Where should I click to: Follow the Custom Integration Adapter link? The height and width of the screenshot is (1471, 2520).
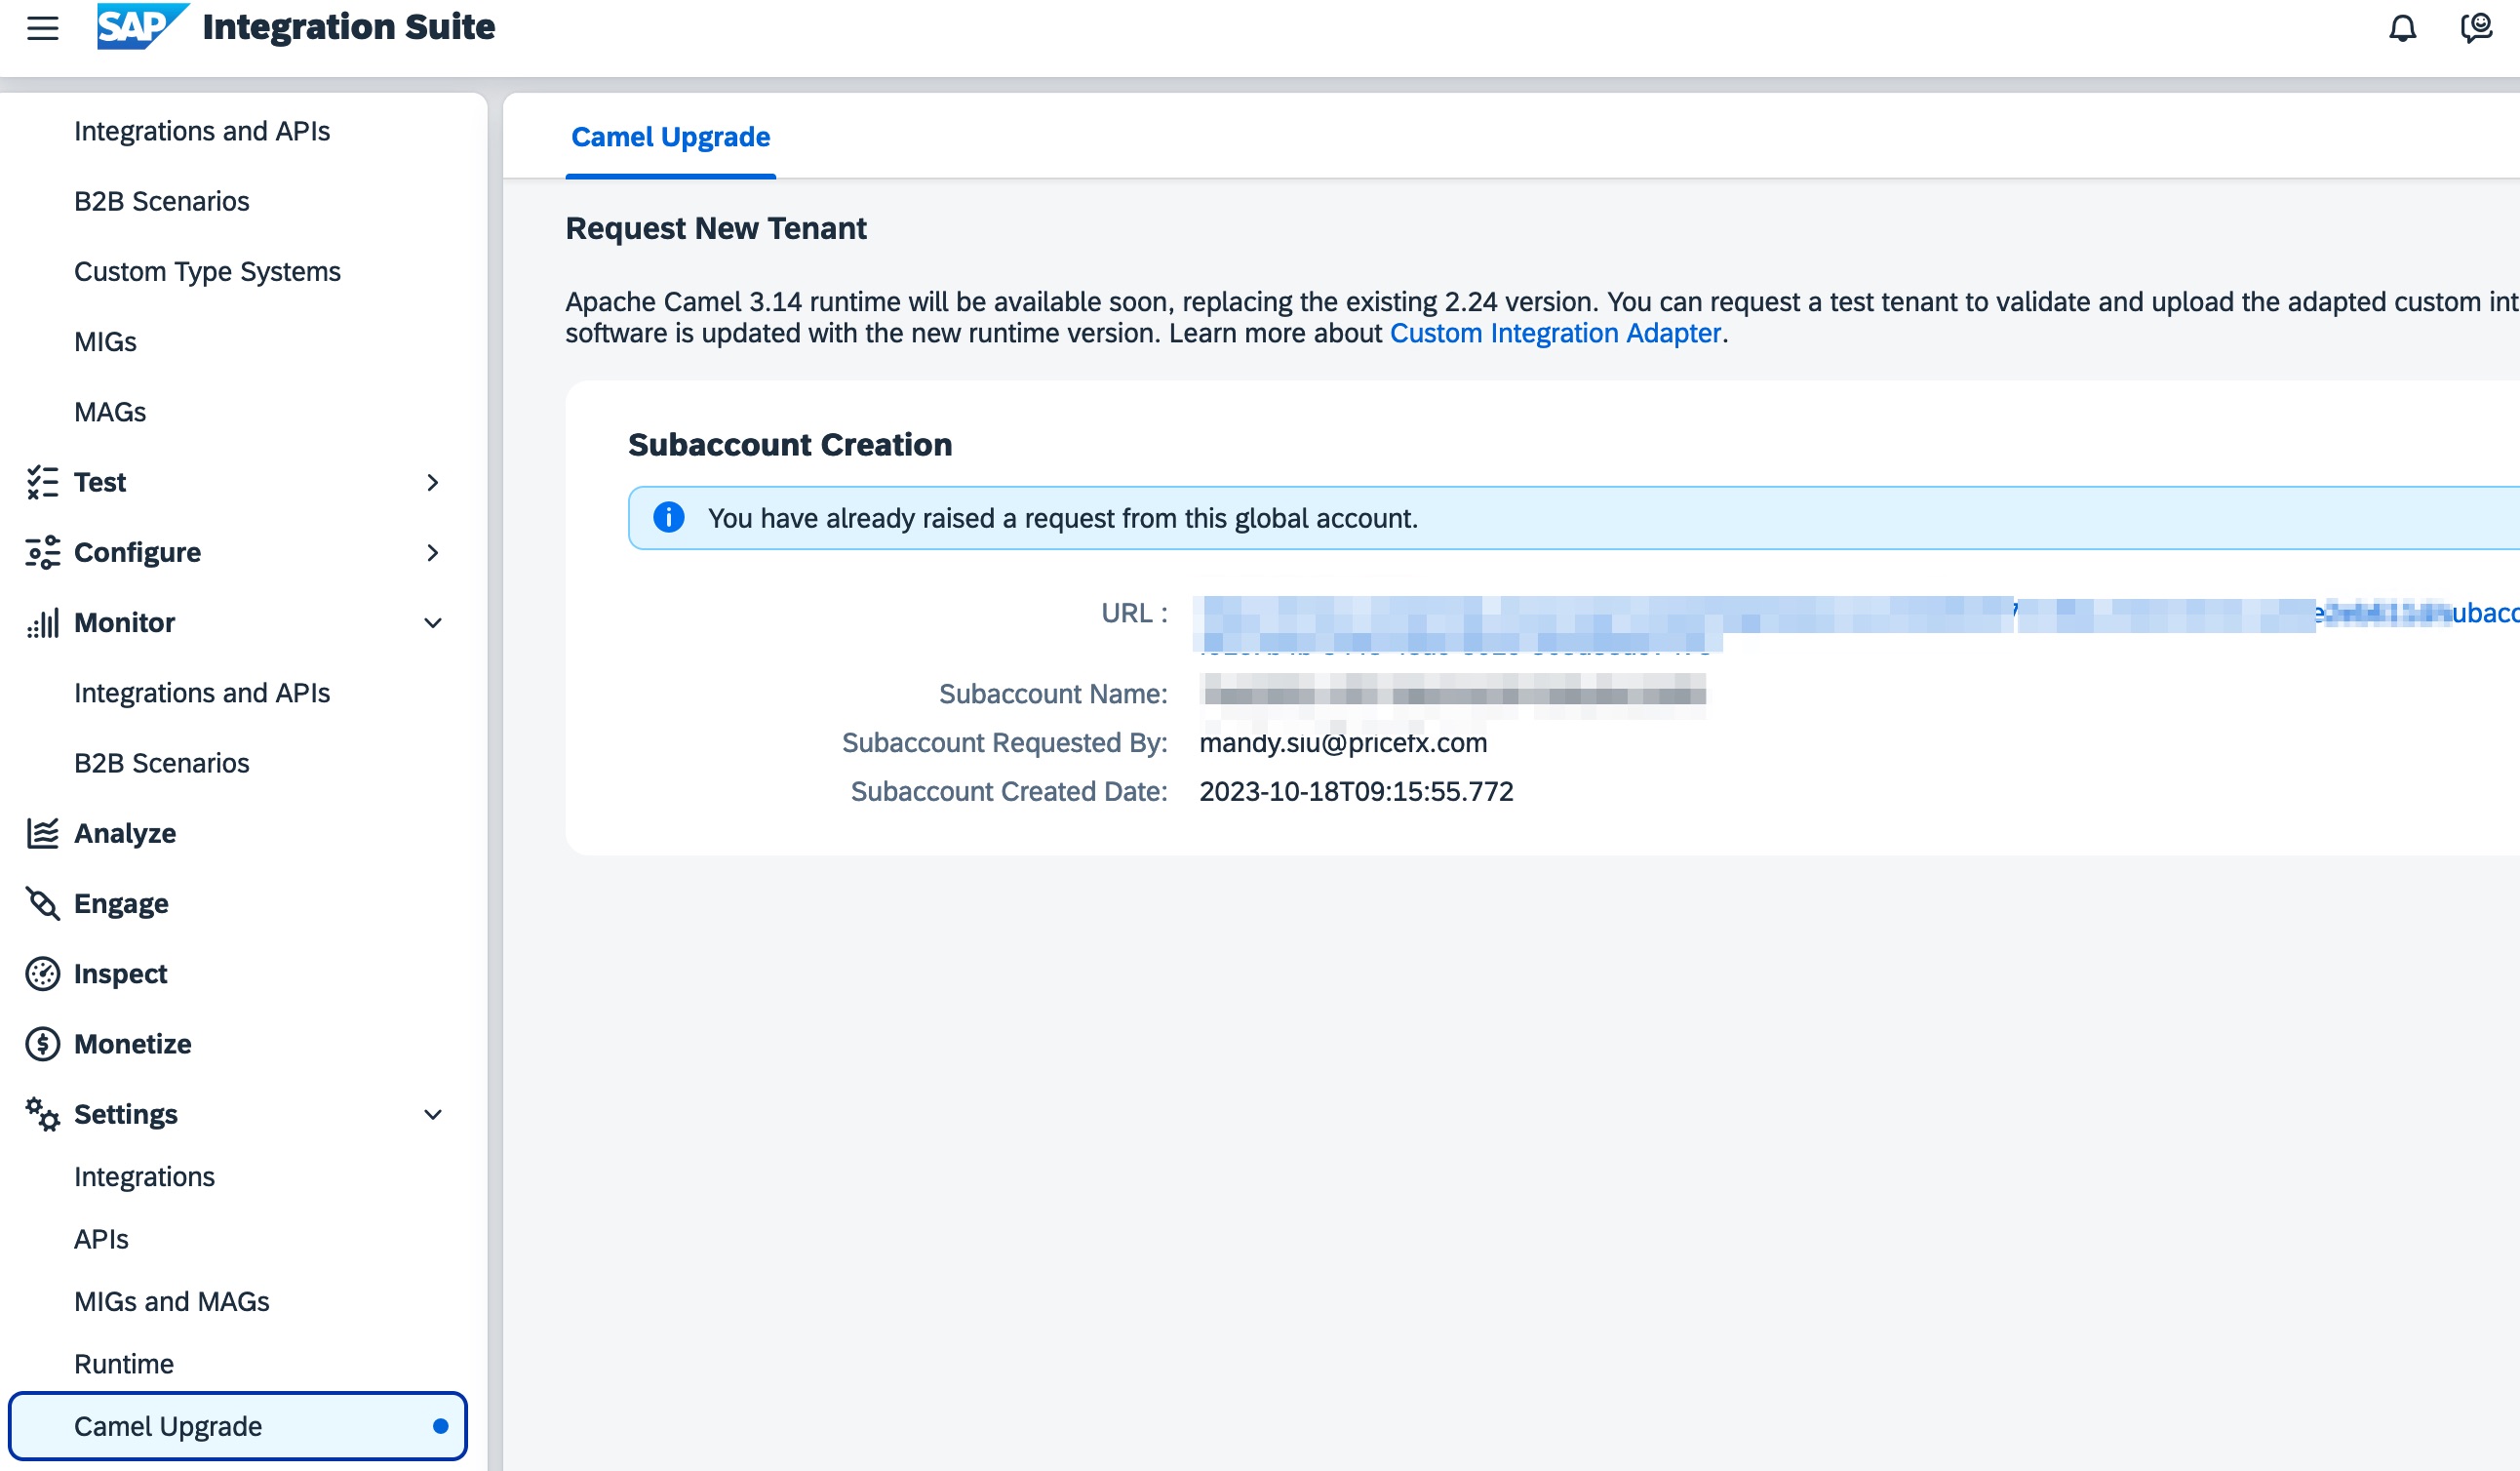coord(1555,333)
